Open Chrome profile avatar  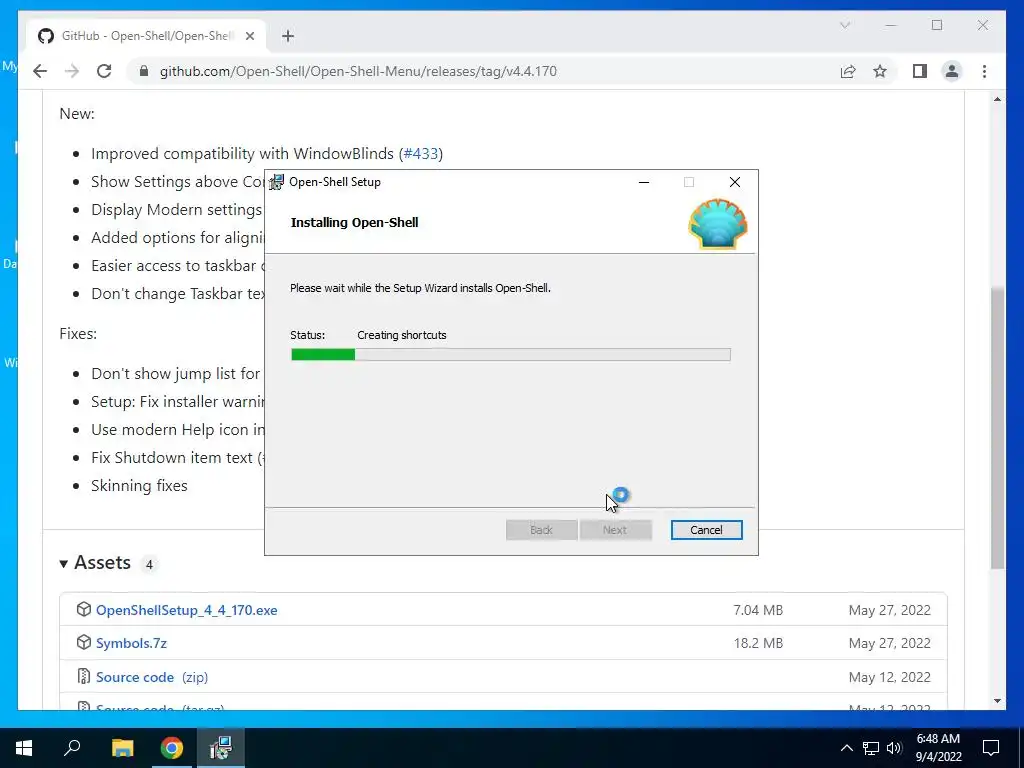point(952,71)
